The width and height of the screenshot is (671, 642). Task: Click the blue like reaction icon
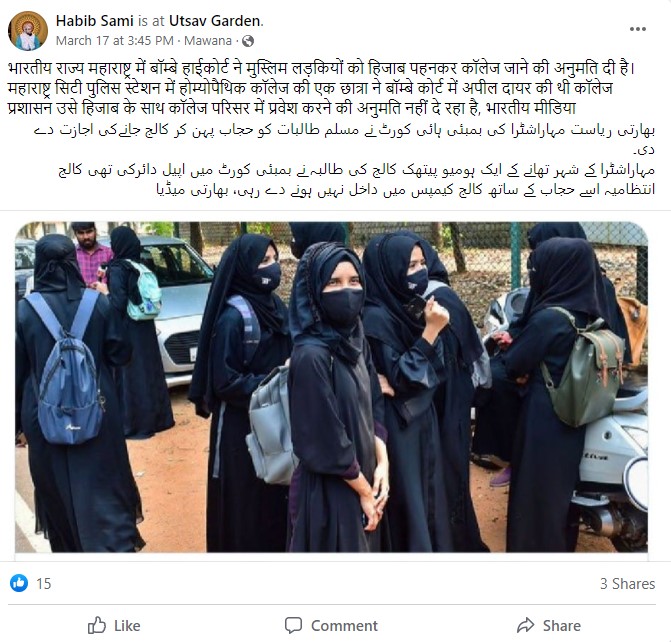(19, 583)
